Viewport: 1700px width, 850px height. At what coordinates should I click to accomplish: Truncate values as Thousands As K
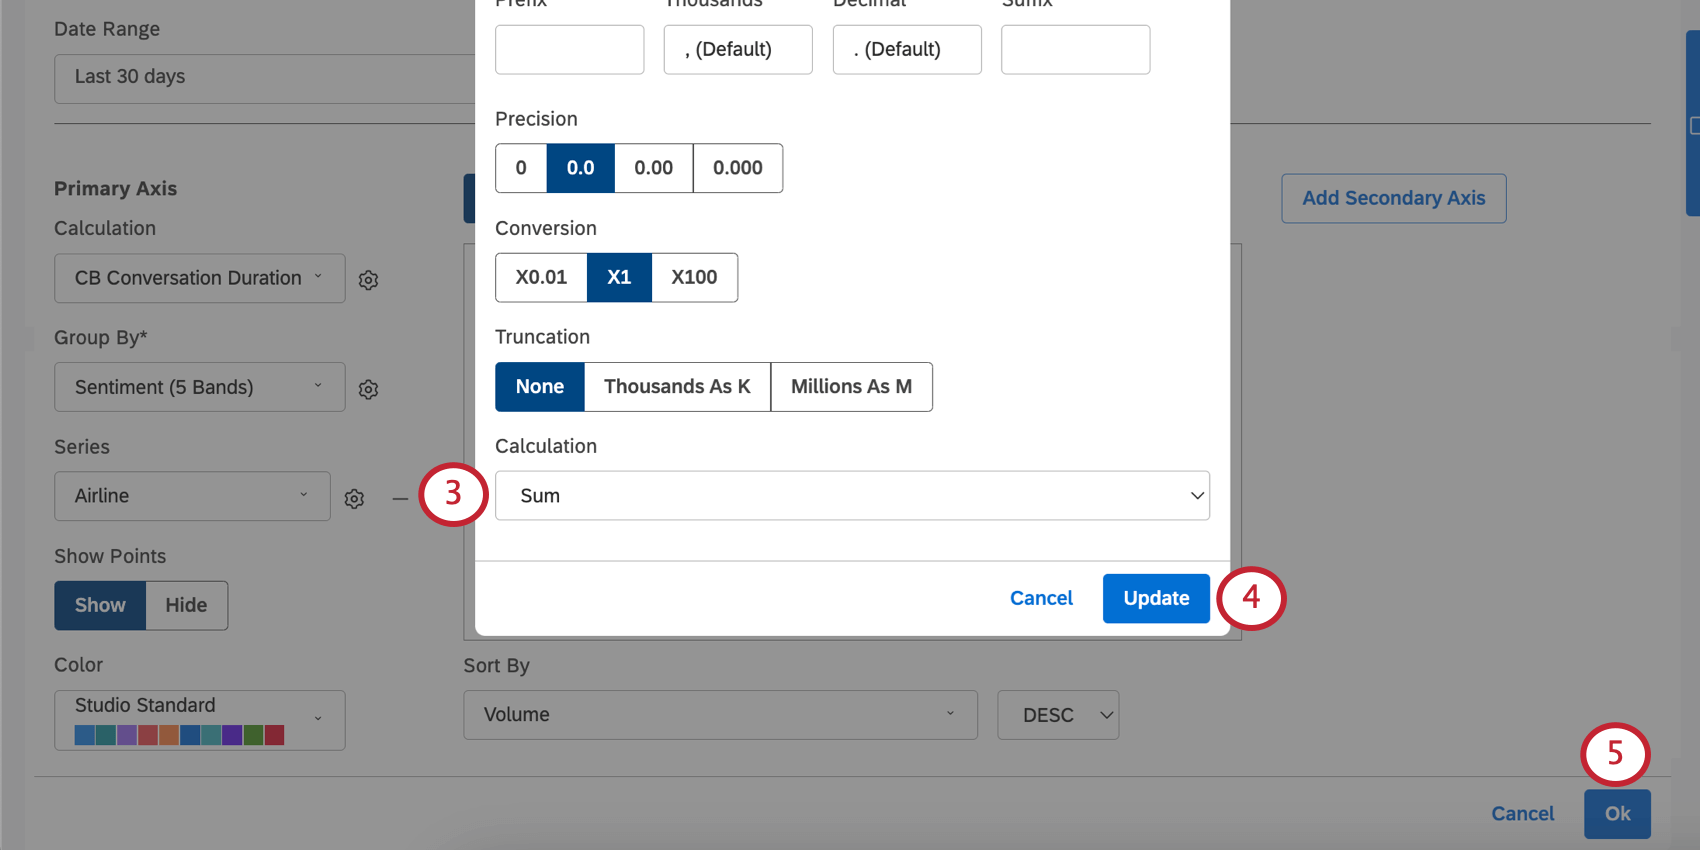[x=677, y=387]
